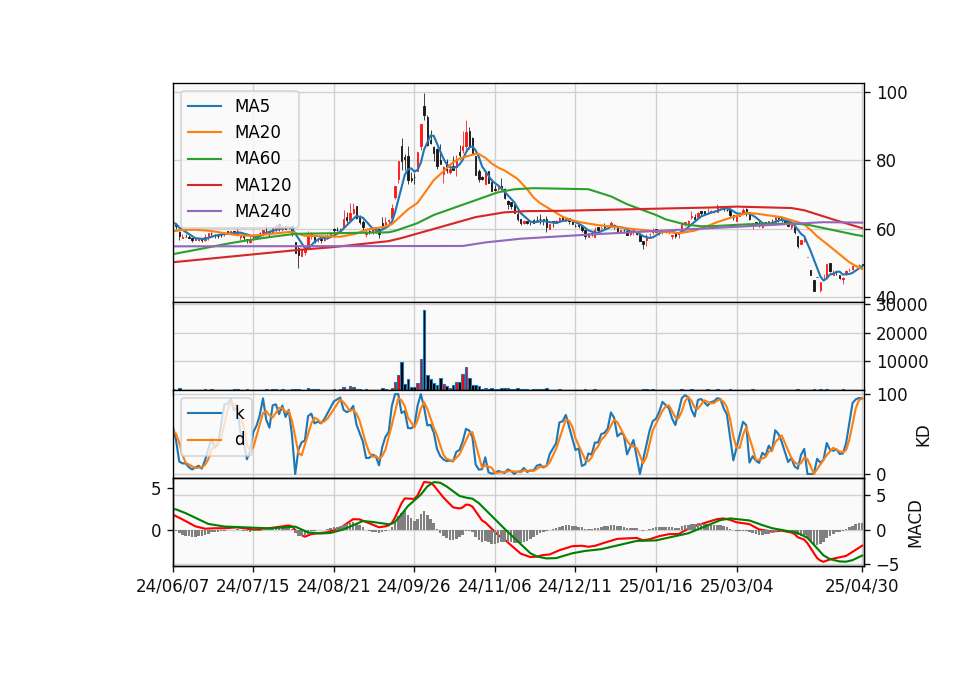Click the MA5 legend label
This screenshot has height=690, width=960.
[x=252, y=106]
